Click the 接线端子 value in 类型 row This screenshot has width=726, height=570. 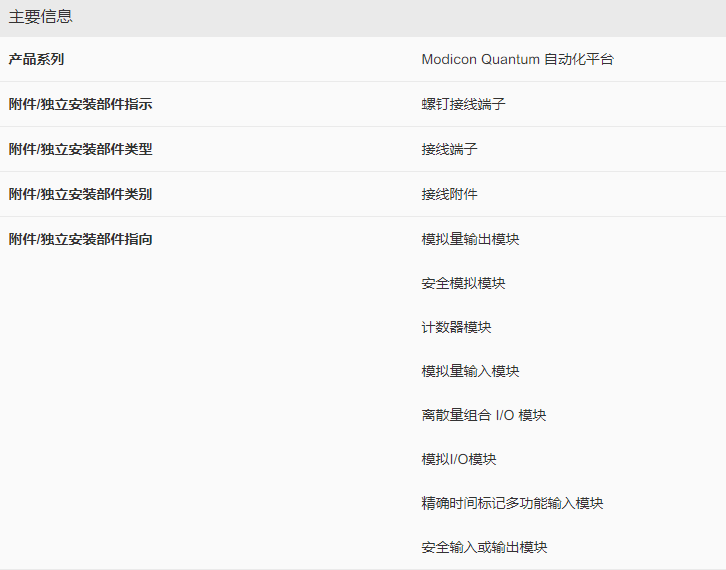[x=449, y=149]
